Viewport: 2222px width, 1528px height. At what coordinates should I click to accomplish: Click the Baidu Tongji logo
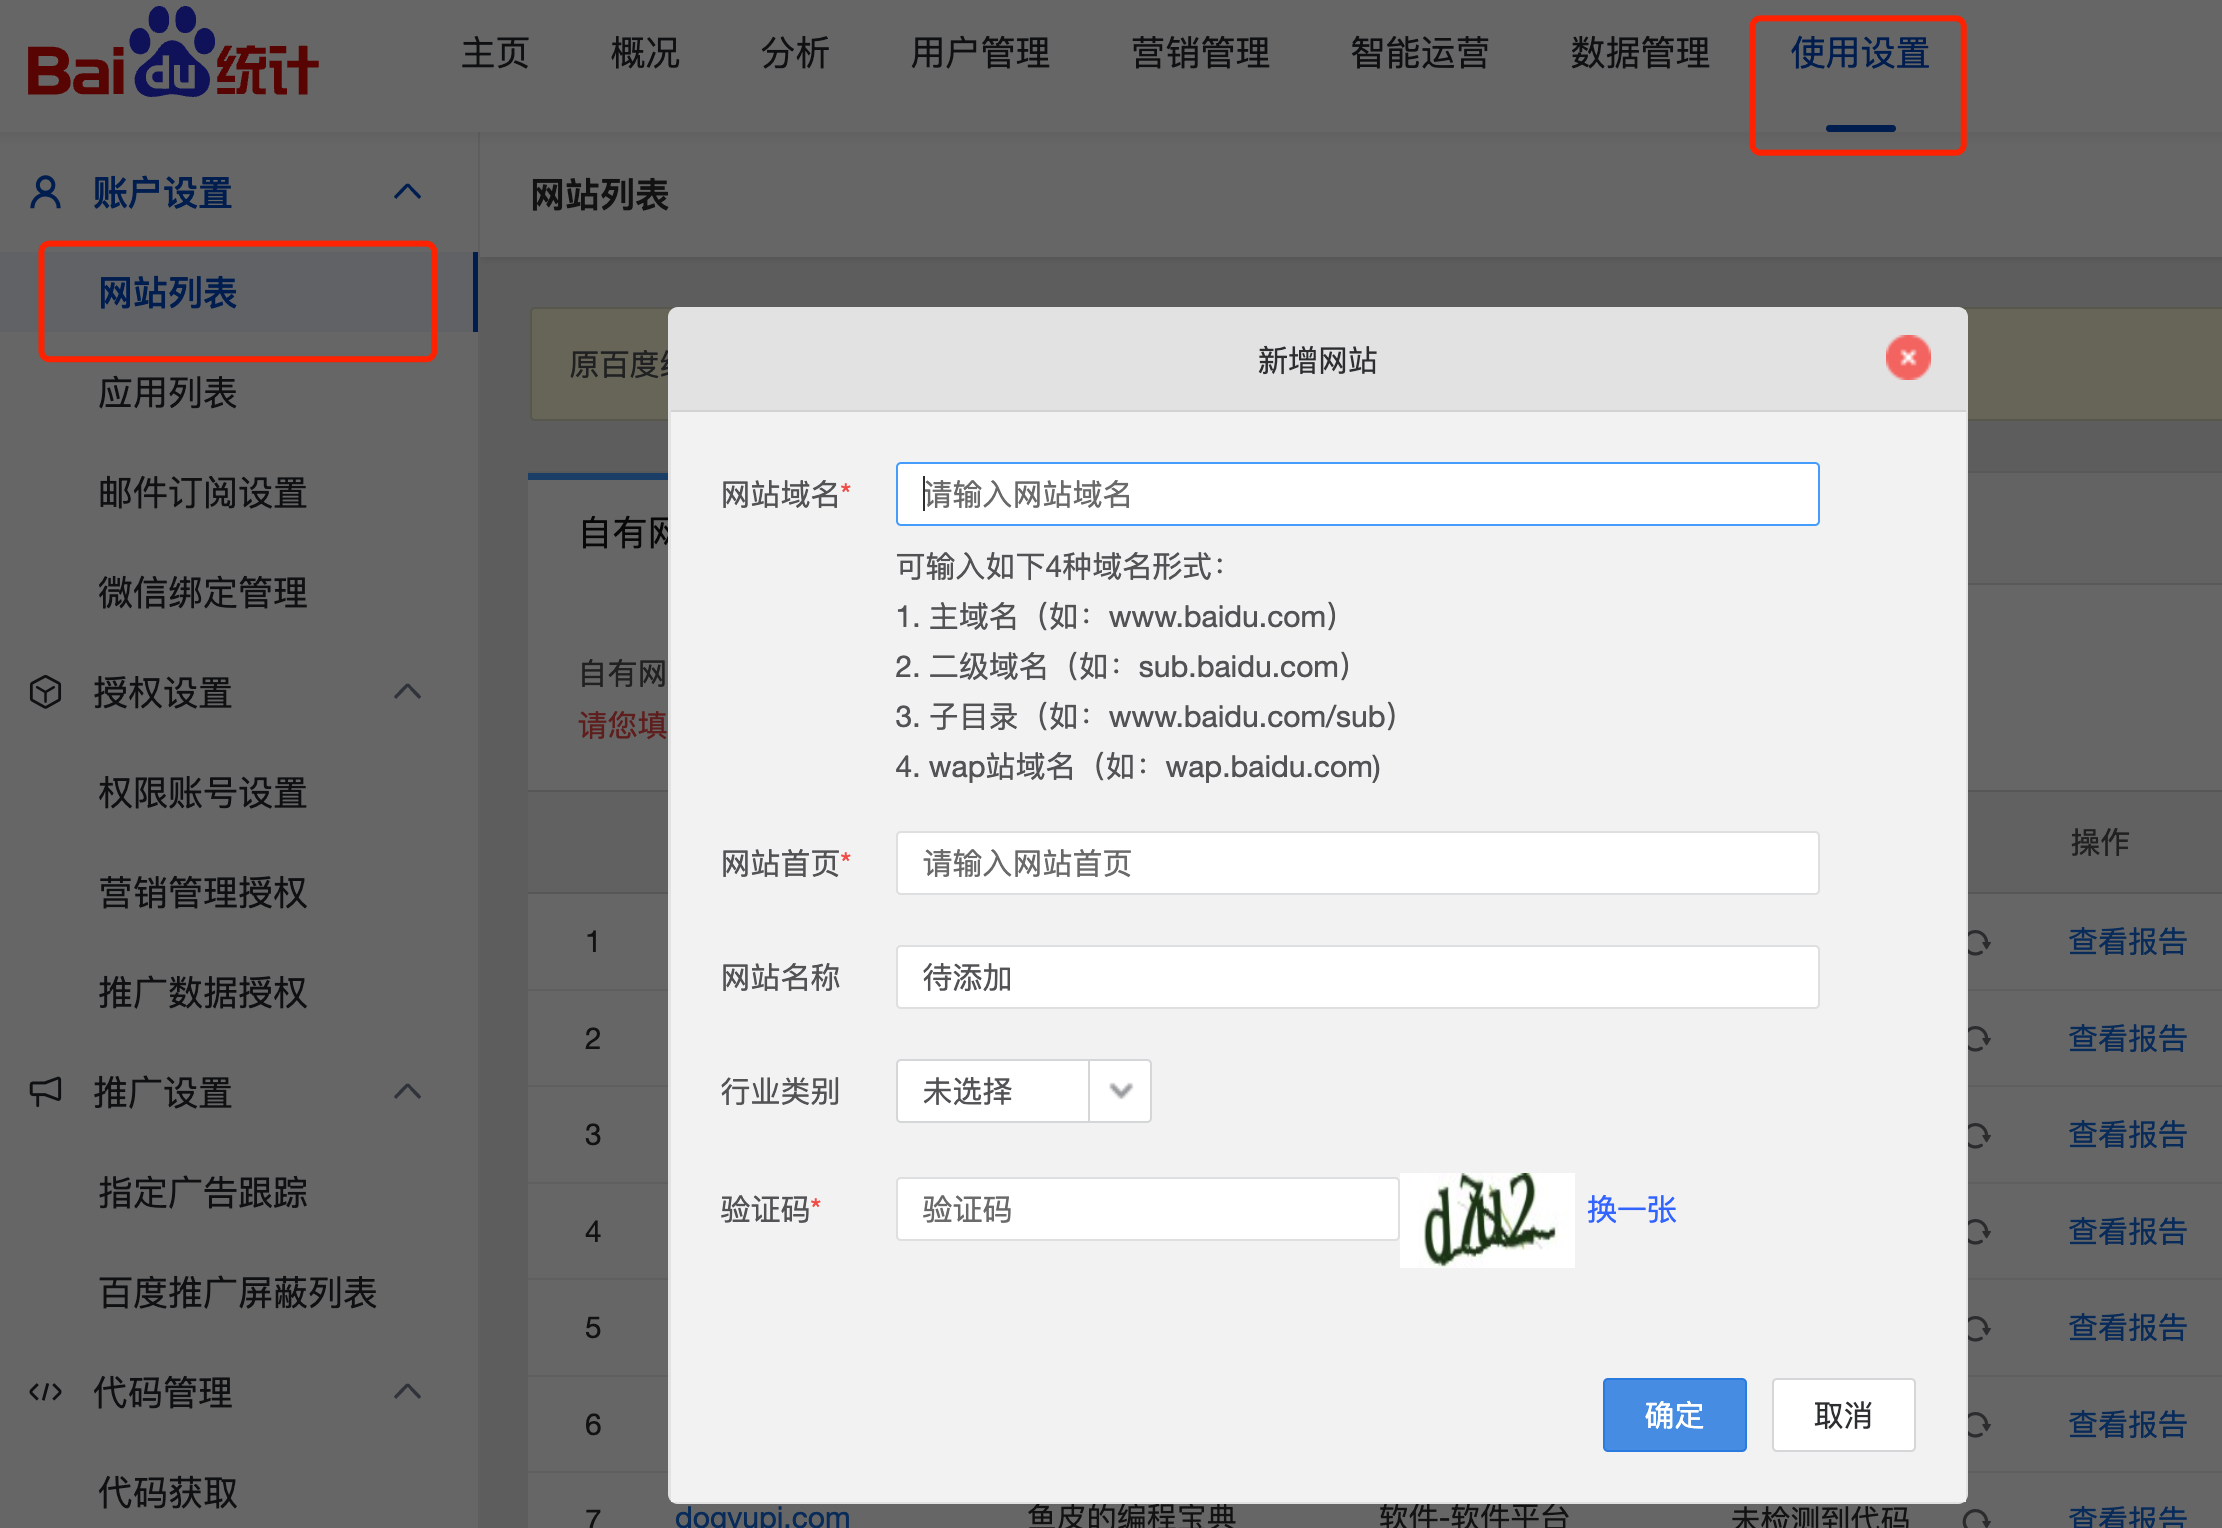(x=172, y=55)
